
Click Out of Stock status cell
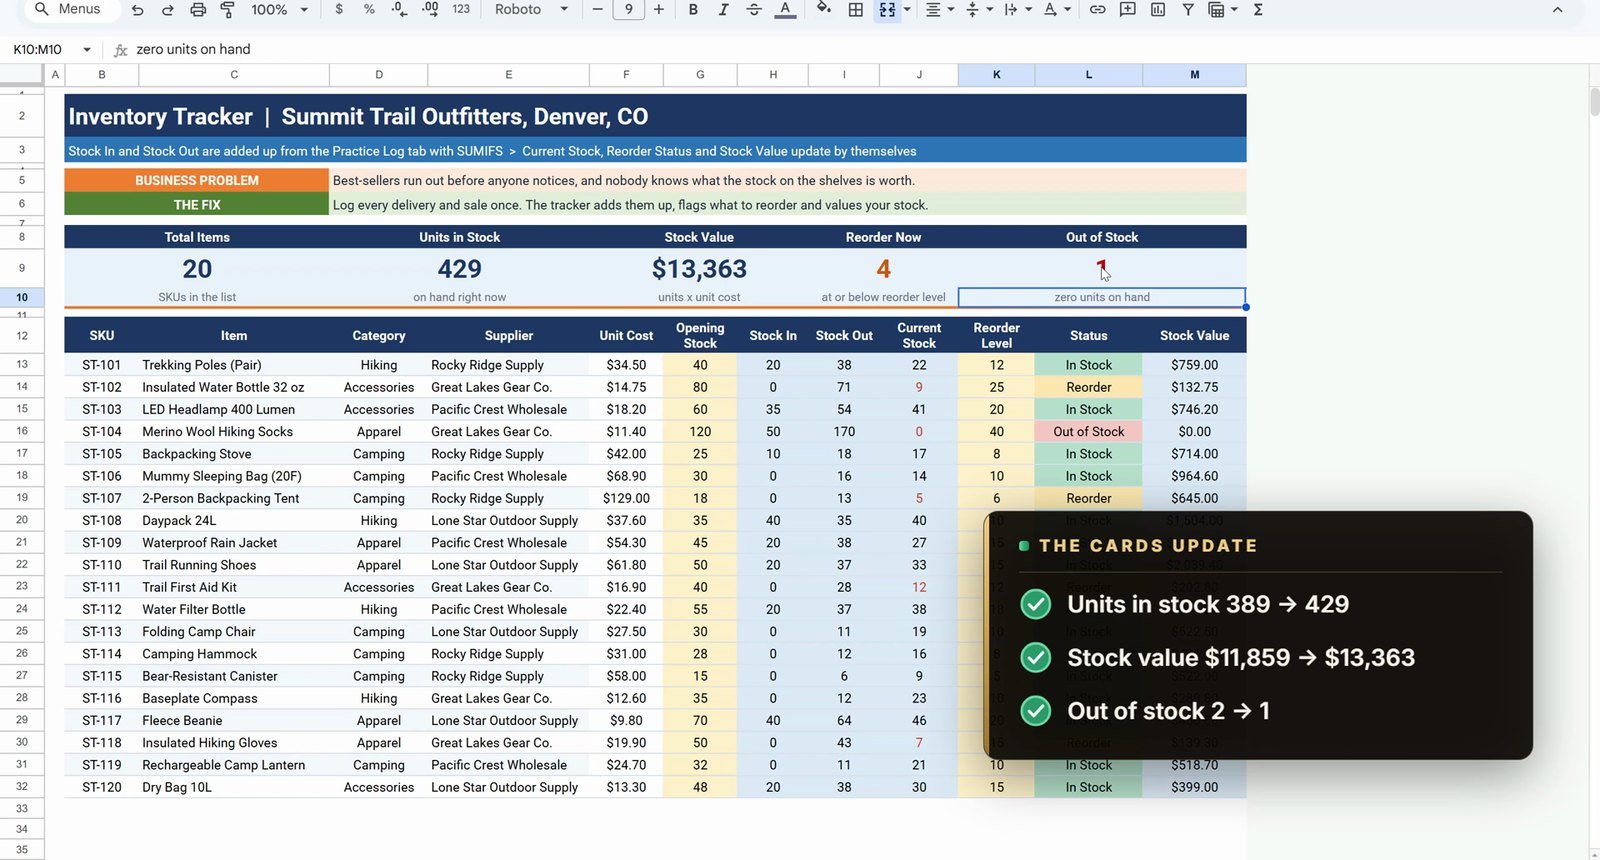[x=1088, y=431]
